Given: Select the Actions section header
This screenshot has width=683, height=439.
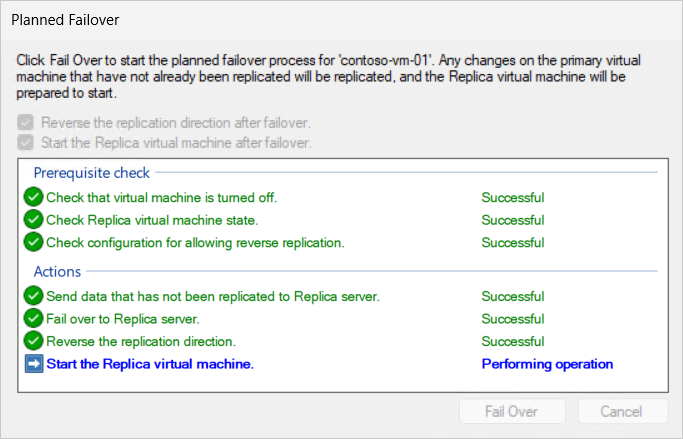Looking at the screenshot, I should coord(57,271).
